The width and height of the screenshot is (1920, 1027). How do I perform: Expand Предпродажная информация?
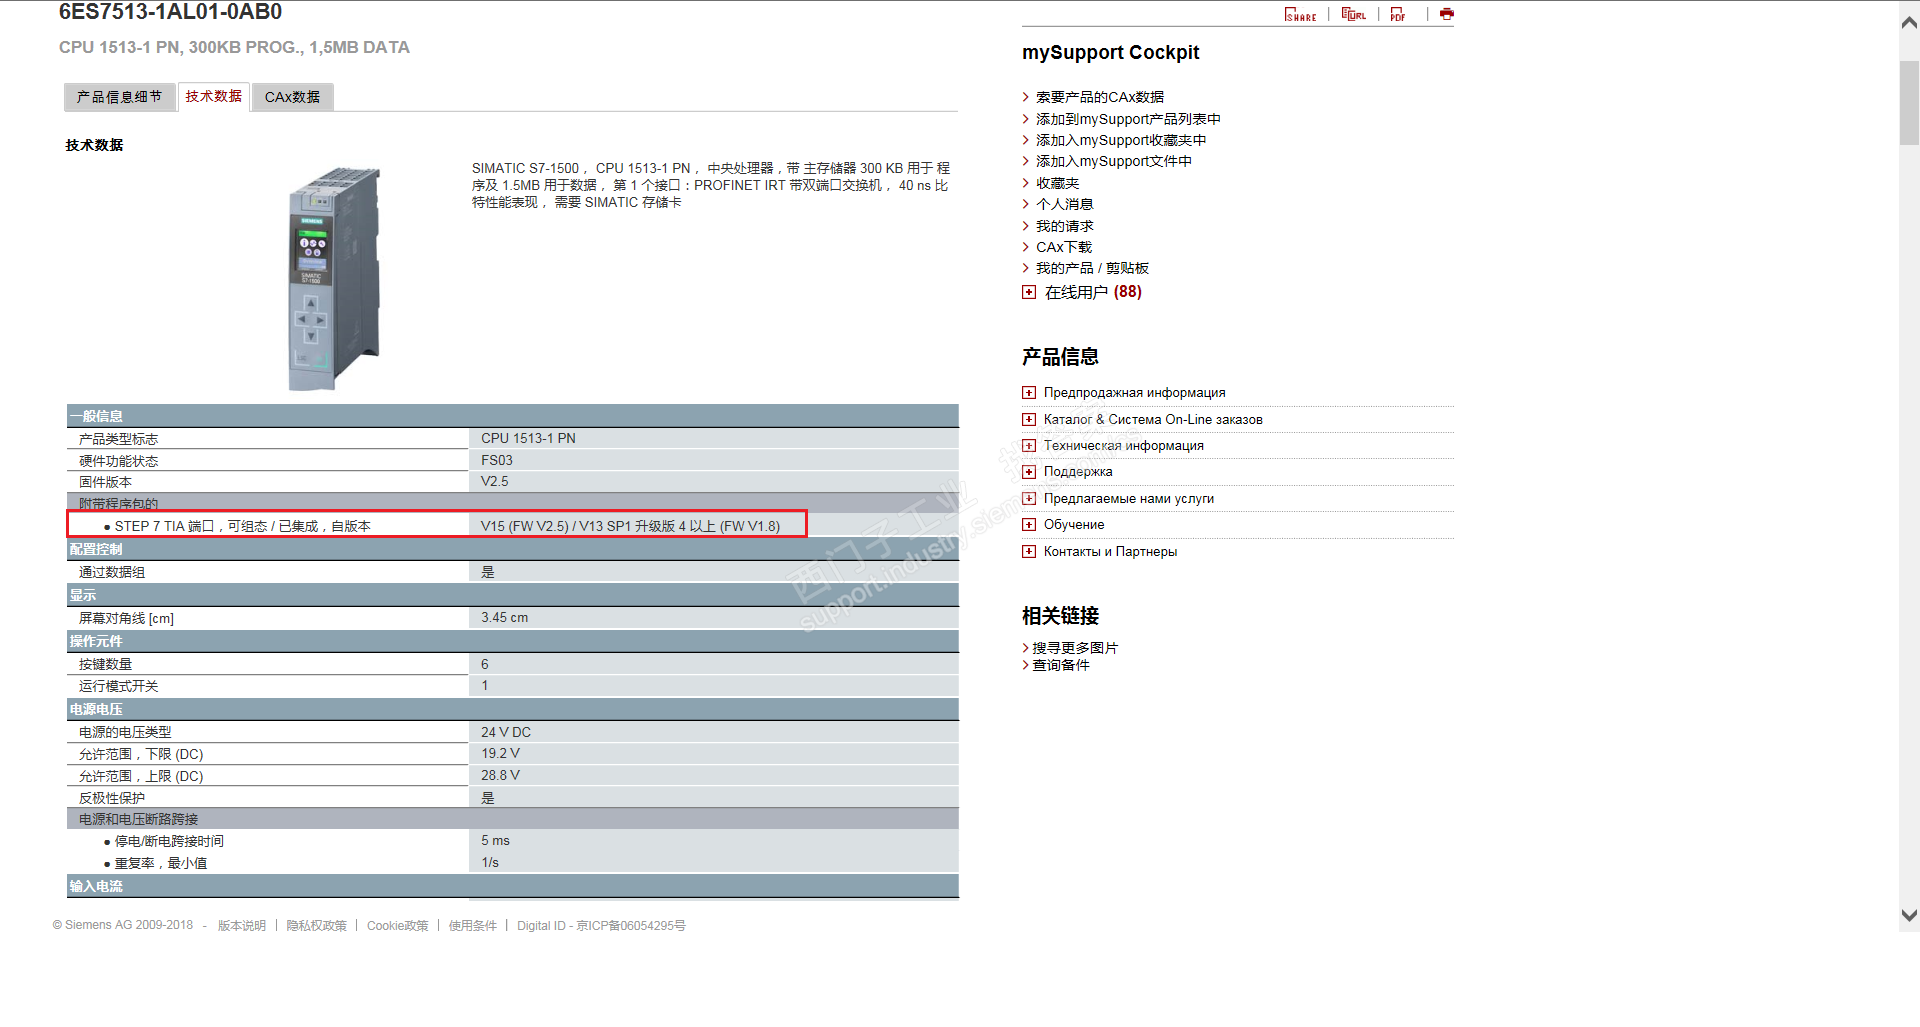click(1029, 393)
